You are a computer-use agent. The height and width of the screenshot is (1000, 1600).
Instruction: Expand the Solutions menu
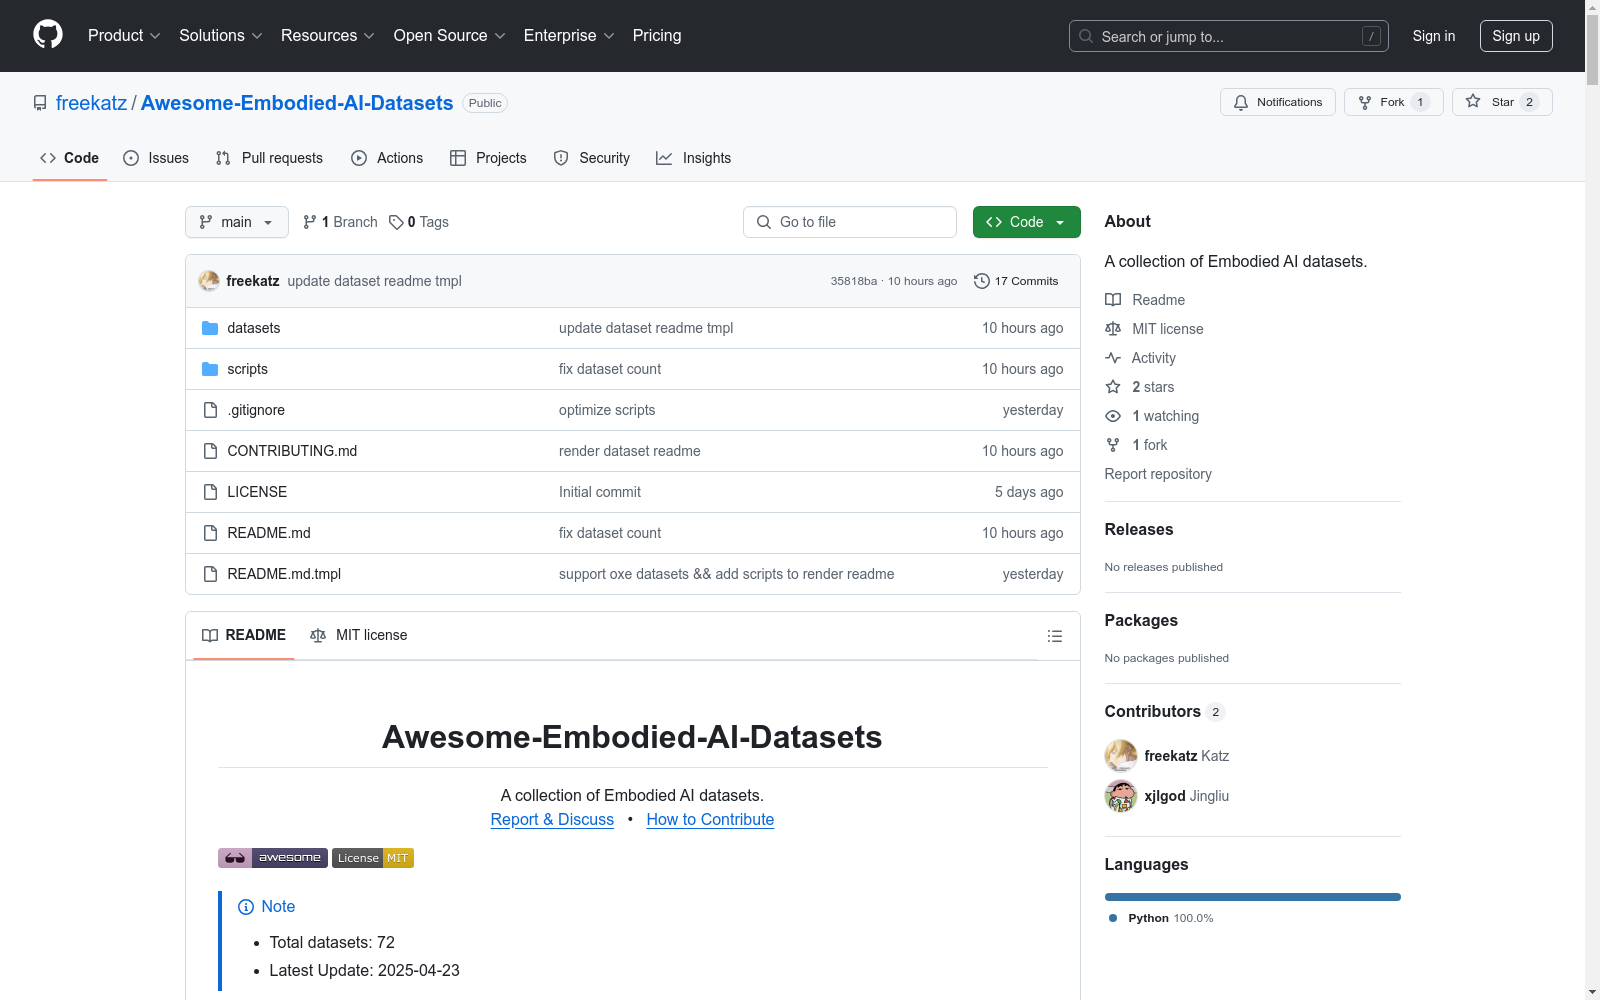221,36
